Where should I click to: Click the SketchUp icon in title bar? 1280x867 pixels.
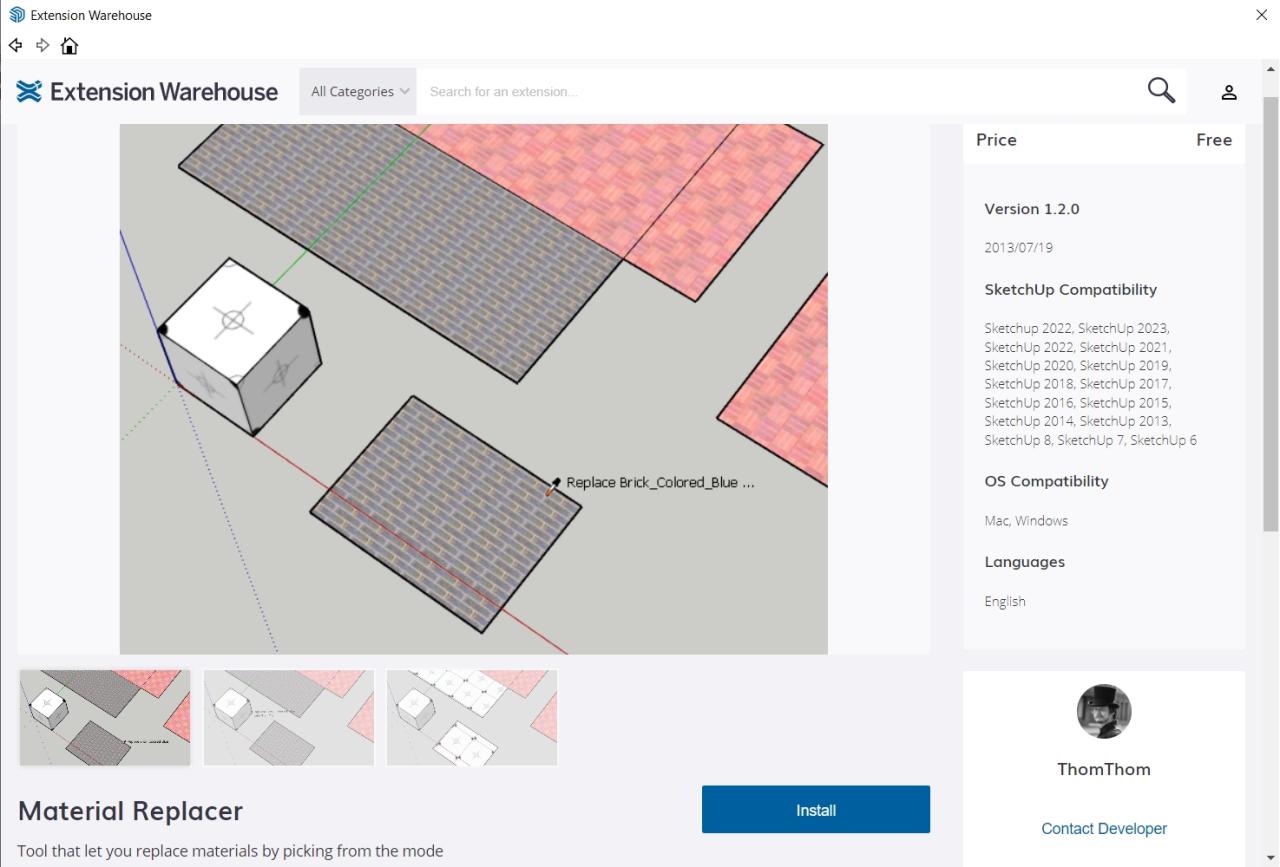pyautogui.click(x=16, y=15)
